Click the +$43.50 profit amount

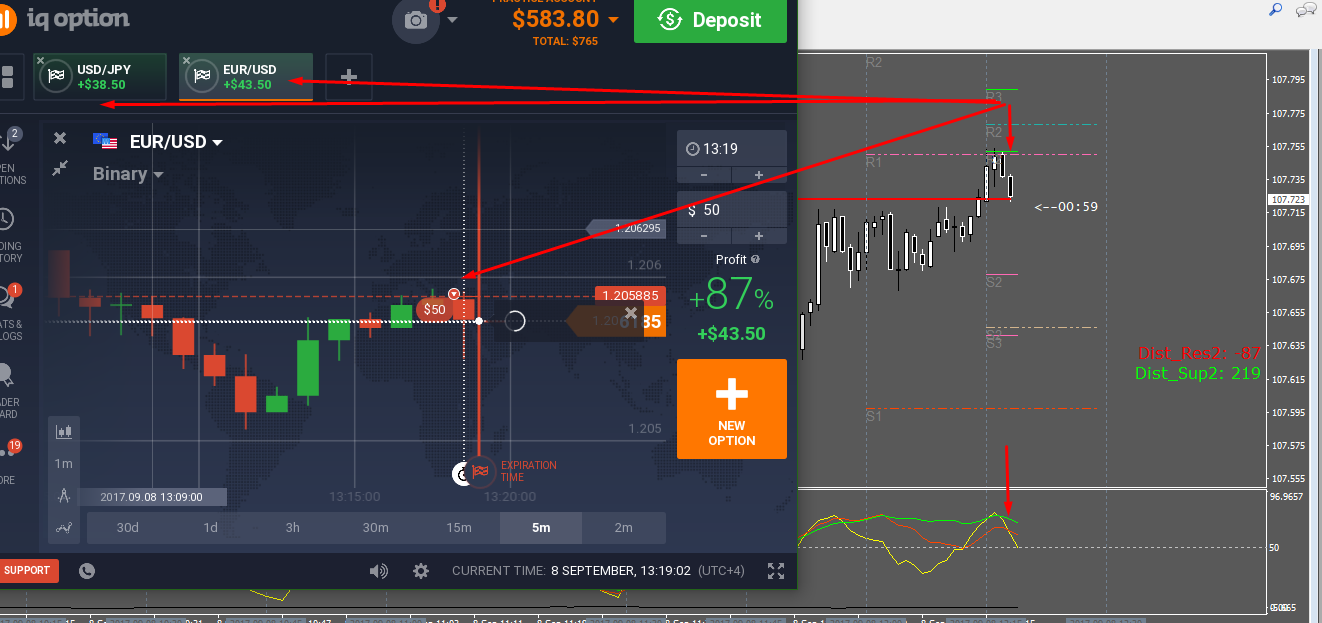[731, 334]
